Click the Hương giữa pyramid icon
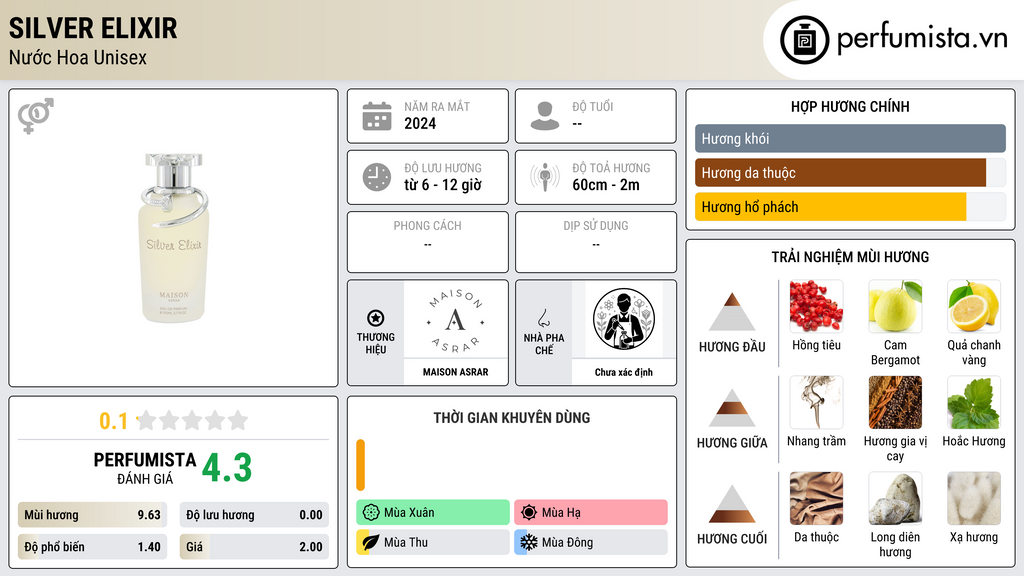This screenshot has height=576, width=1024. 732,408
